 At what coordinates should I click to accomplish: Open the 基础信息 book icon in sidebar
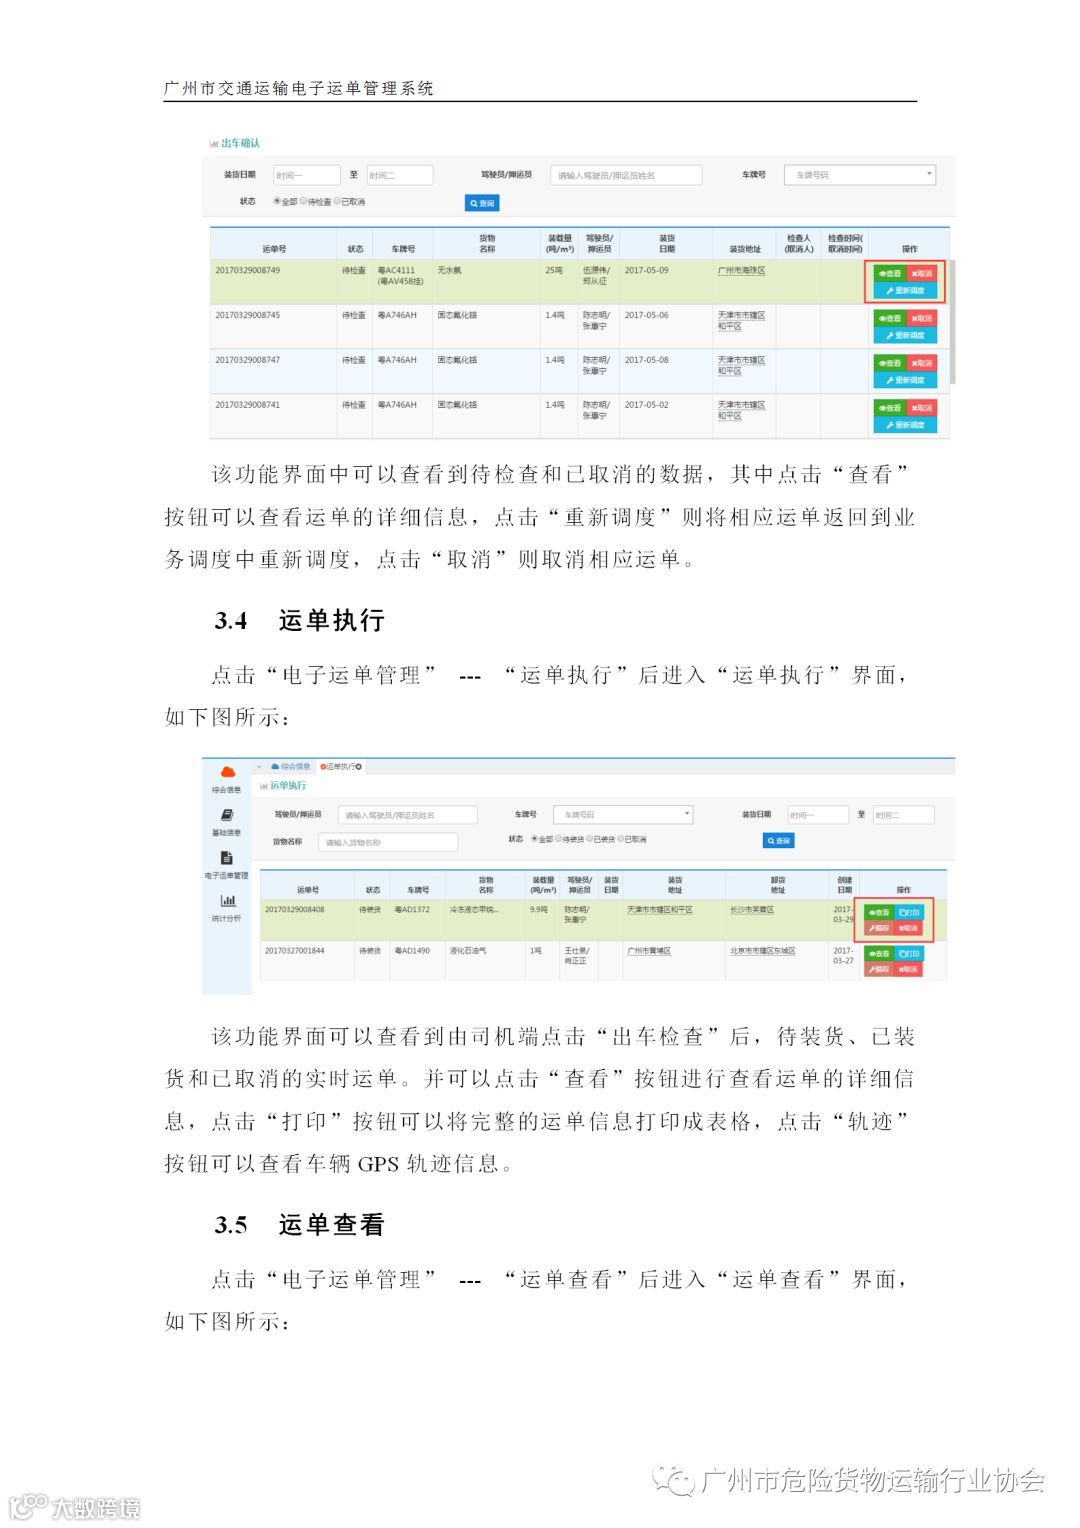click(227, 815)
